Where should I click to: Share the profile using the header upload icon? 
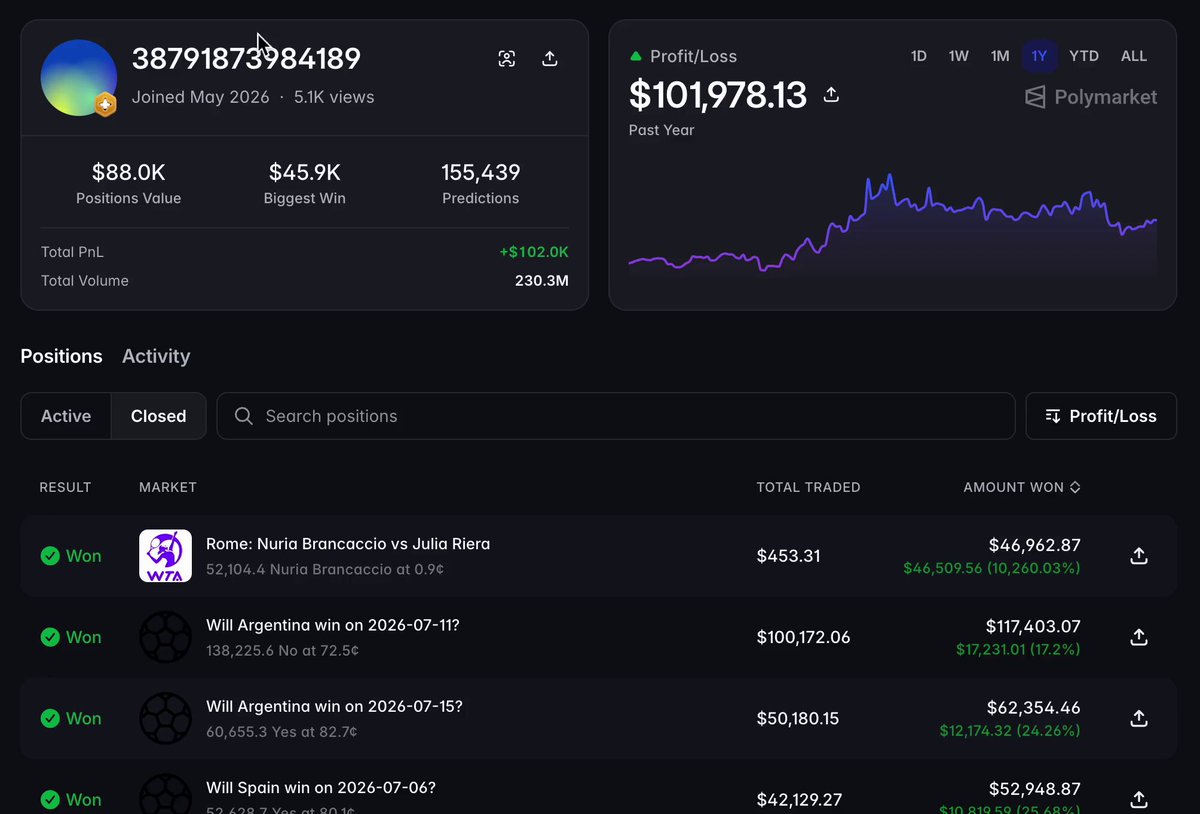coord(549,59)
